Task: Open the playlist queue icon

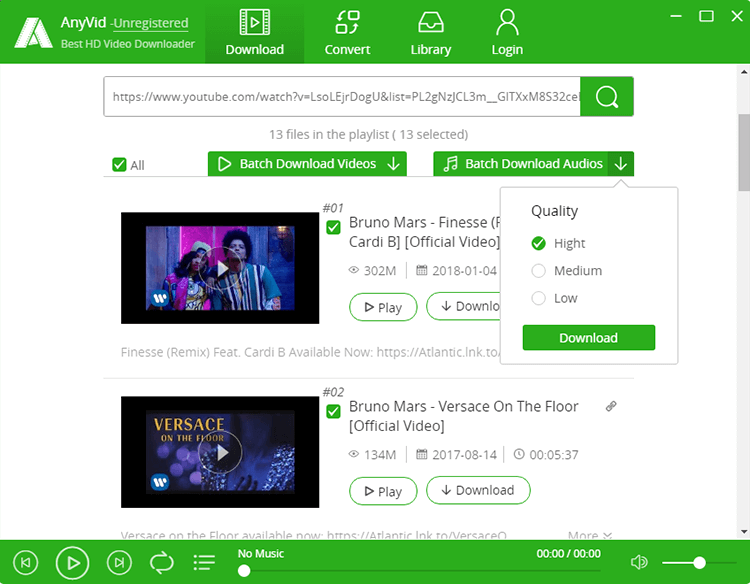Action: coord(204,562)
